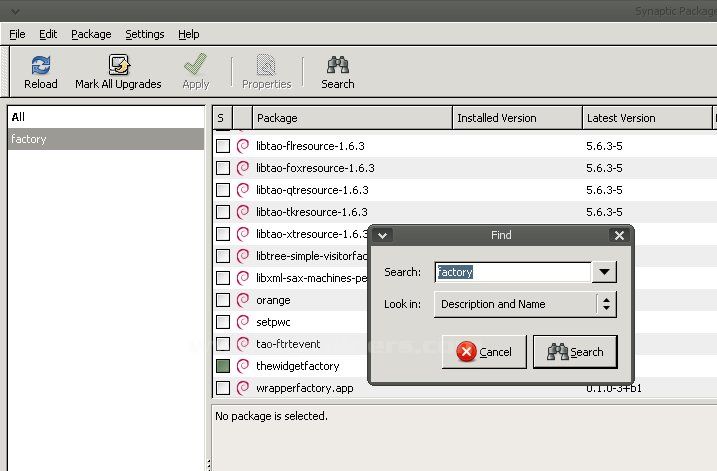Image resolution: width=717 pixels, height=471 pixels.
Task: Mark the libtao-qtresource-1.6.3 status checkbox
Action: (x=223, y=190)
